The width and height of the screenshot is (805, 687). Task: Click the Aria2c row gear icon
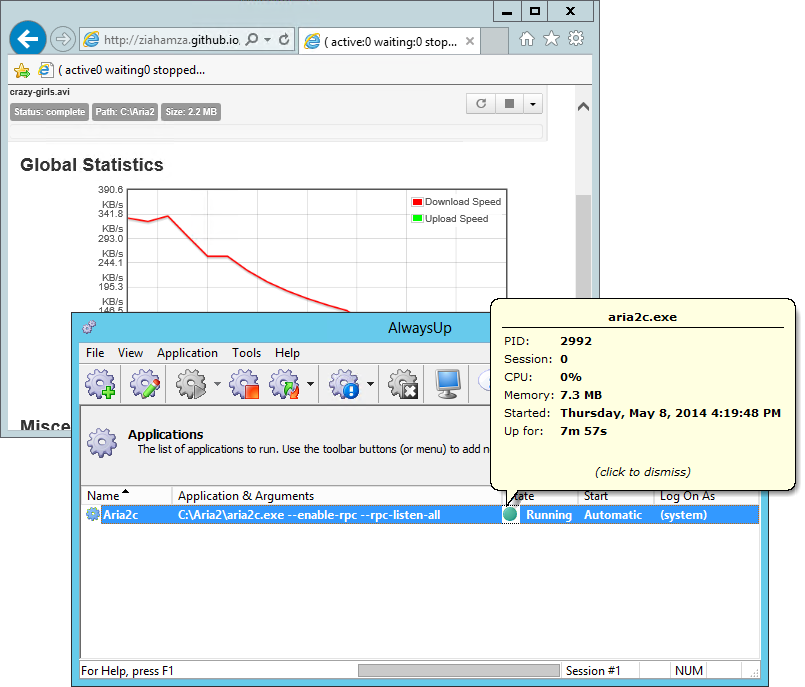92,514
